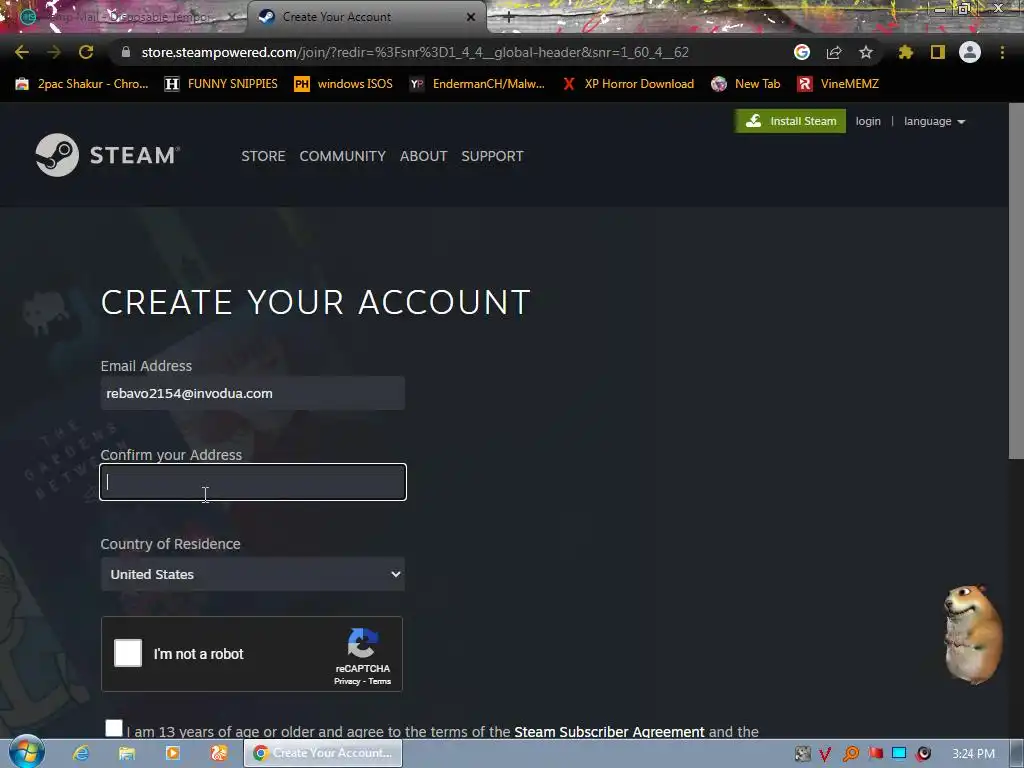
Task: Open COMMUNITY menu
Action: (x=342, y=156)
